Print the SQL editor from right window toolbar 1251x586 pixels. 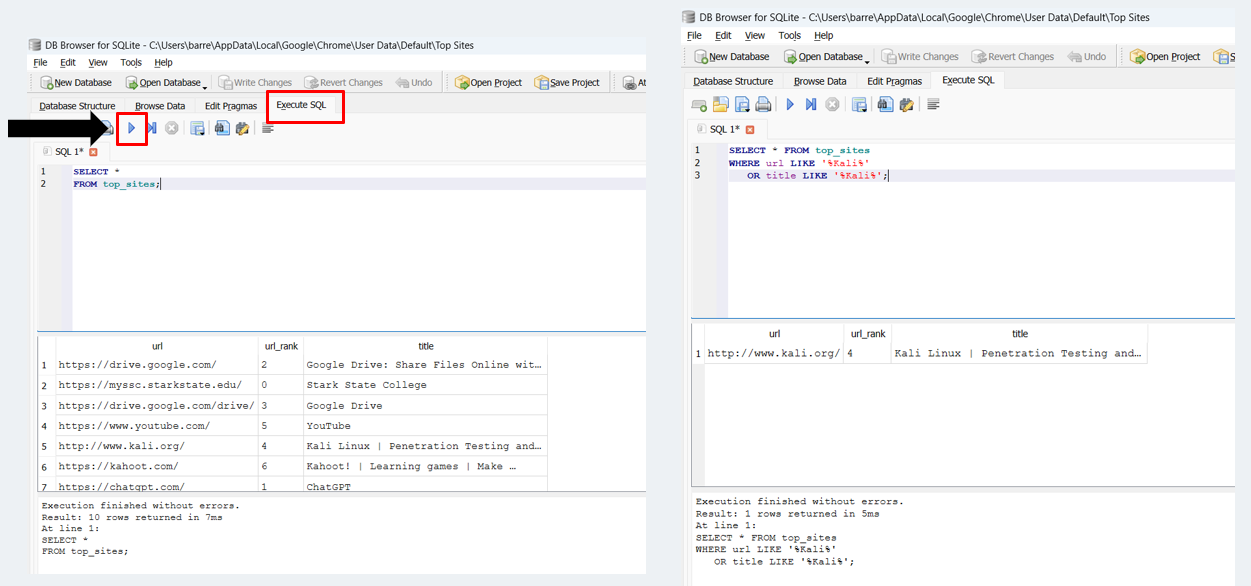point(763,104)
